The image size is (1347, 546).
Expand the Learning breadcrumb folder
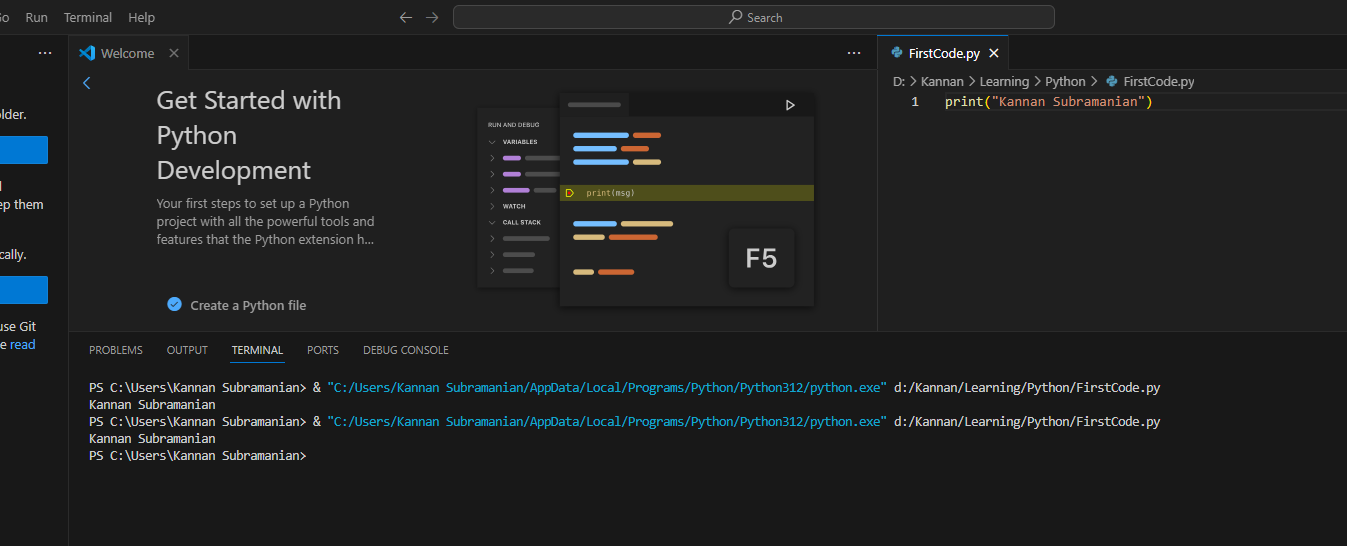pyautogui.click(x=1004, y=82)
